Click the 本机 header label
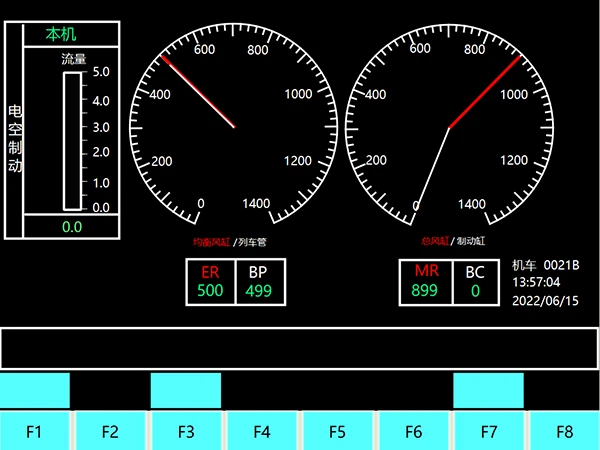600x450 pixels. click(x=61, y=34)
